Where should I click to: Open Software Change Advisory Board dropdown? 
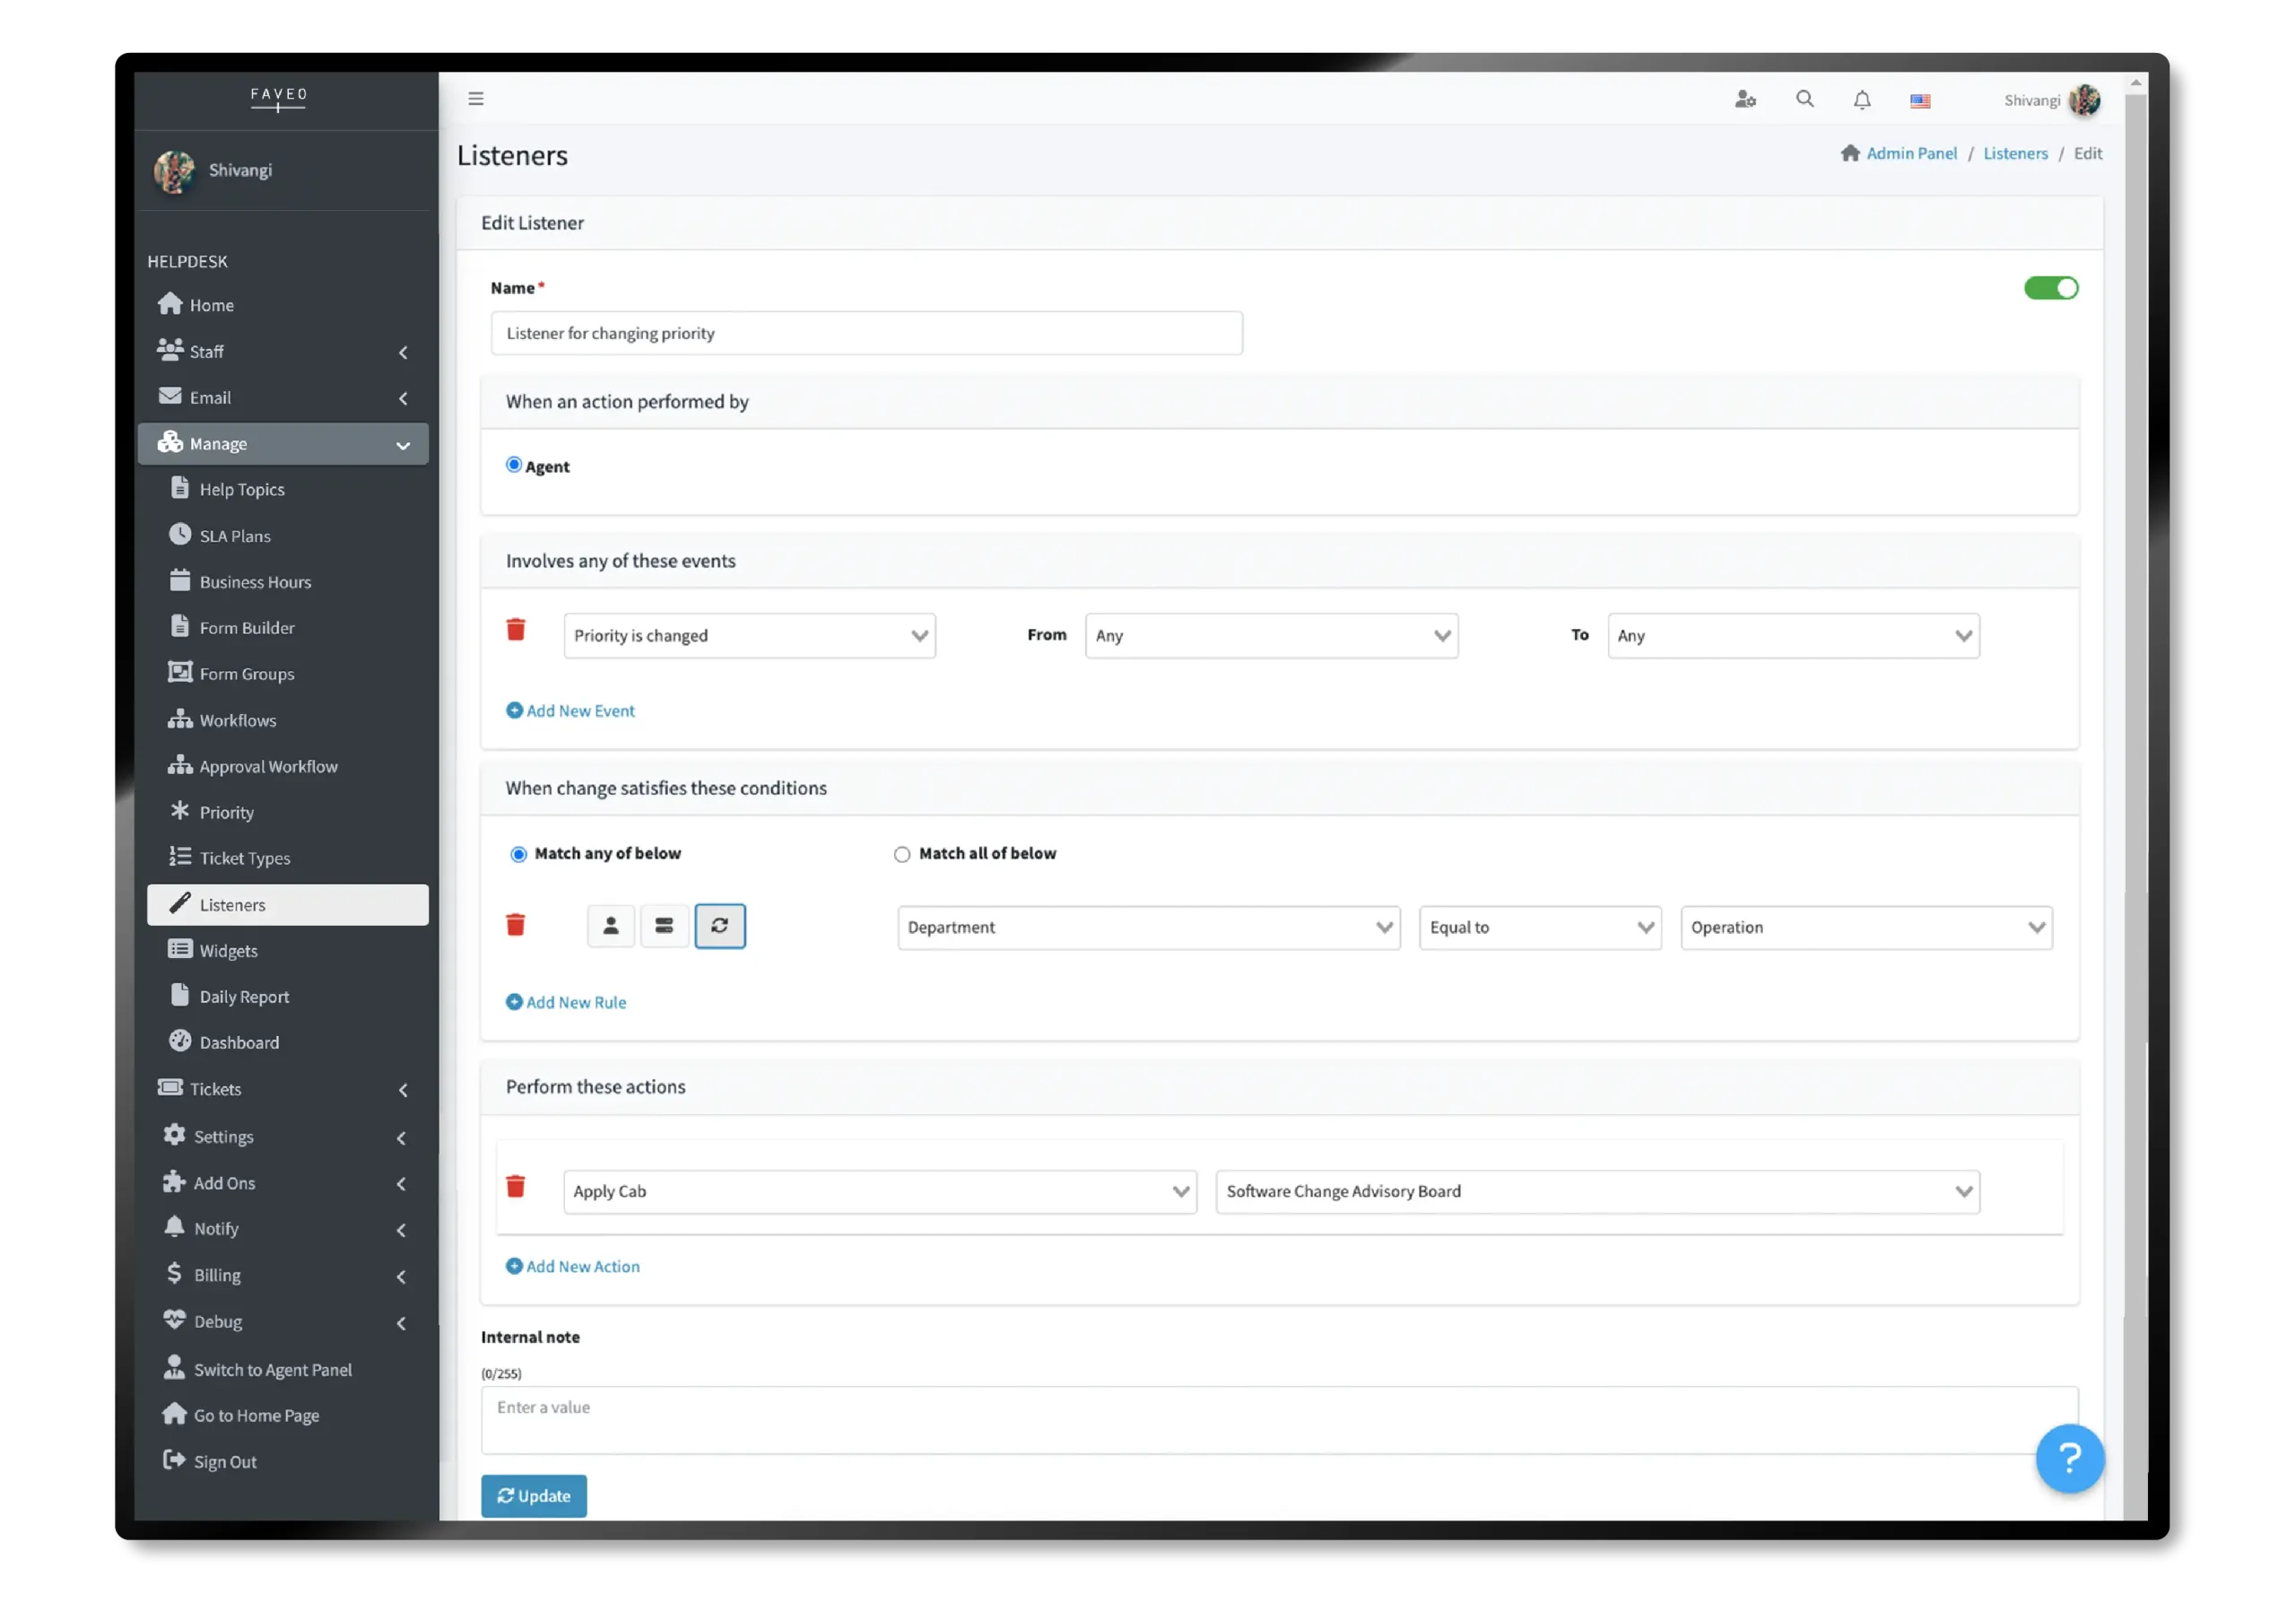1598,1191
